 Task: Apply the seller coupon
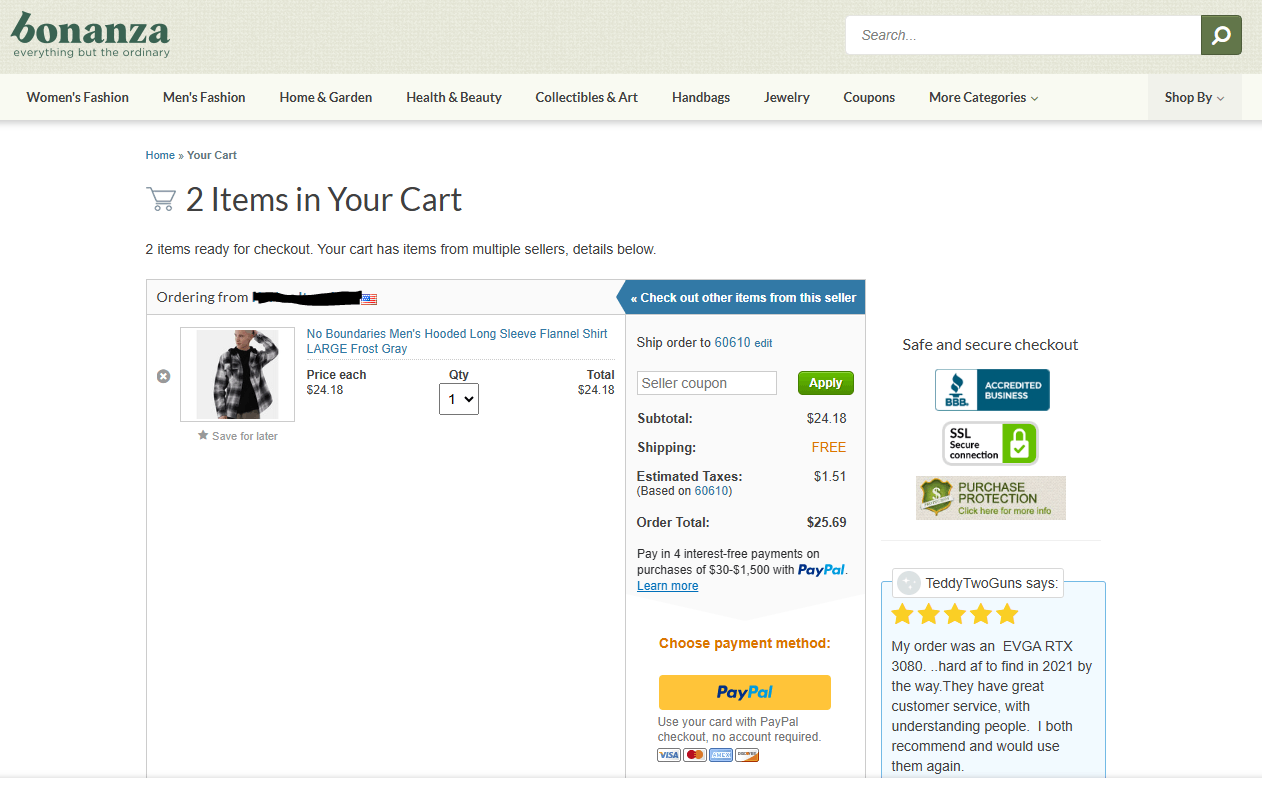[825, 383]
